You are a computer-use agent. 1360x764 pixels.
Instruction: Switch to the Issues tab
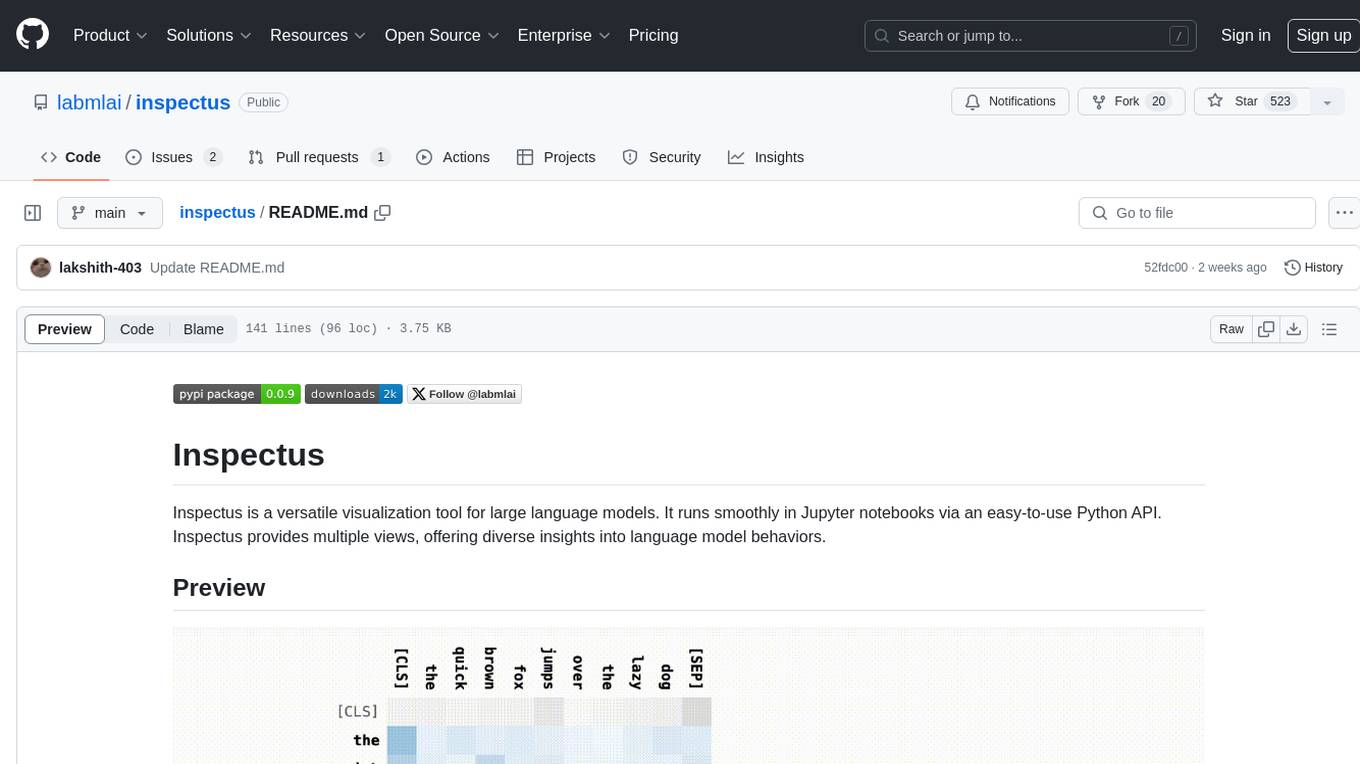pyautogui.click(x=173, y=157)
